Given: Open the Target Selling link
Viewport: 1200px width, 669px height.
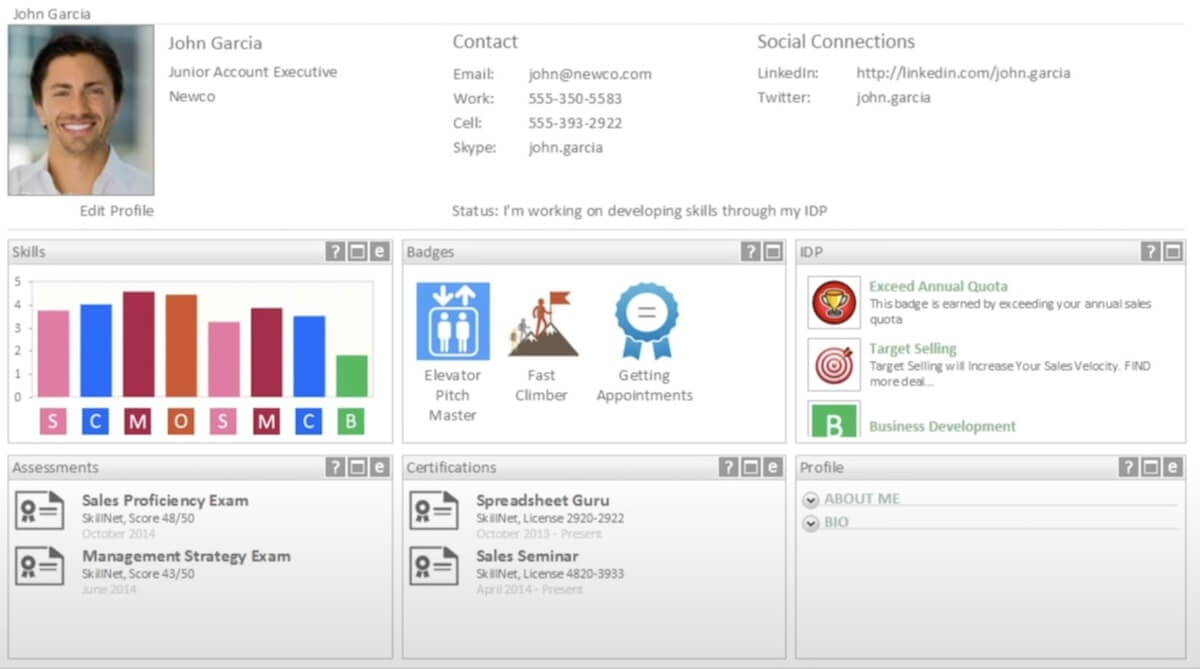Looking at the screenshot, I should pos(912,349).
